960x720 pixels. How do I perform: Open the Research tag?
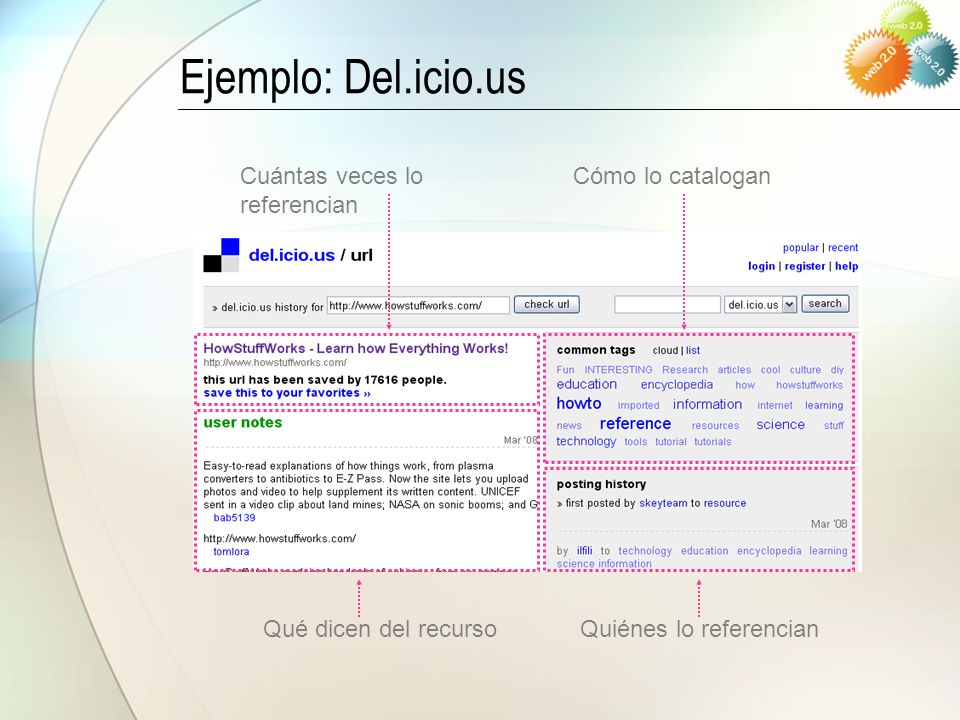point(684,370)
